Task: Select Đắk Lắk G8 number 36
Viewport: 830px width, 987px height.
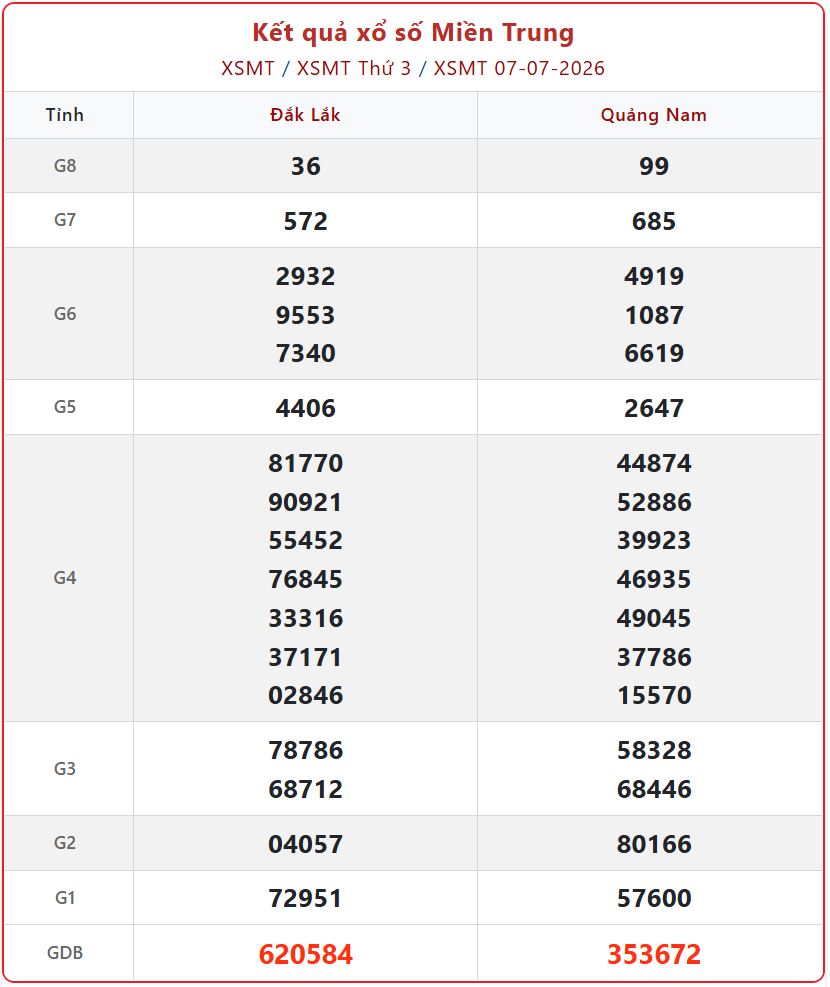Action: click(306, 166)
